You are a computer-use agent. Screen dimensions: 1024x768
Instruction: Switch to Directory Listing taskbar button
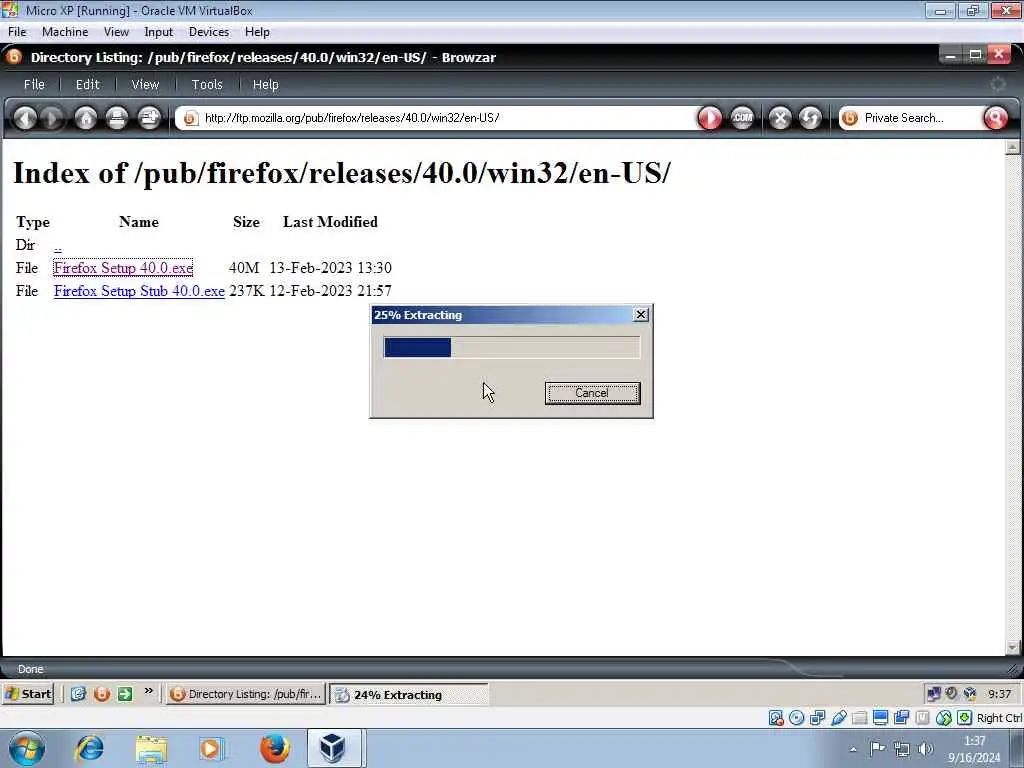click(246, 694)
